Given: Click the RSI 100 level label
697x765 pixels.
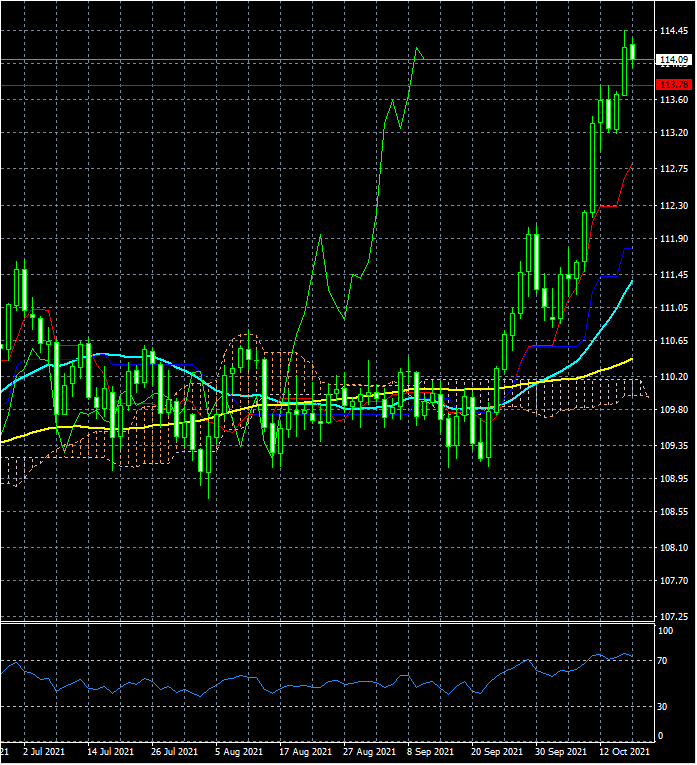Looking at the screenshot, I should pyautogui.click(x=666, y=631).
